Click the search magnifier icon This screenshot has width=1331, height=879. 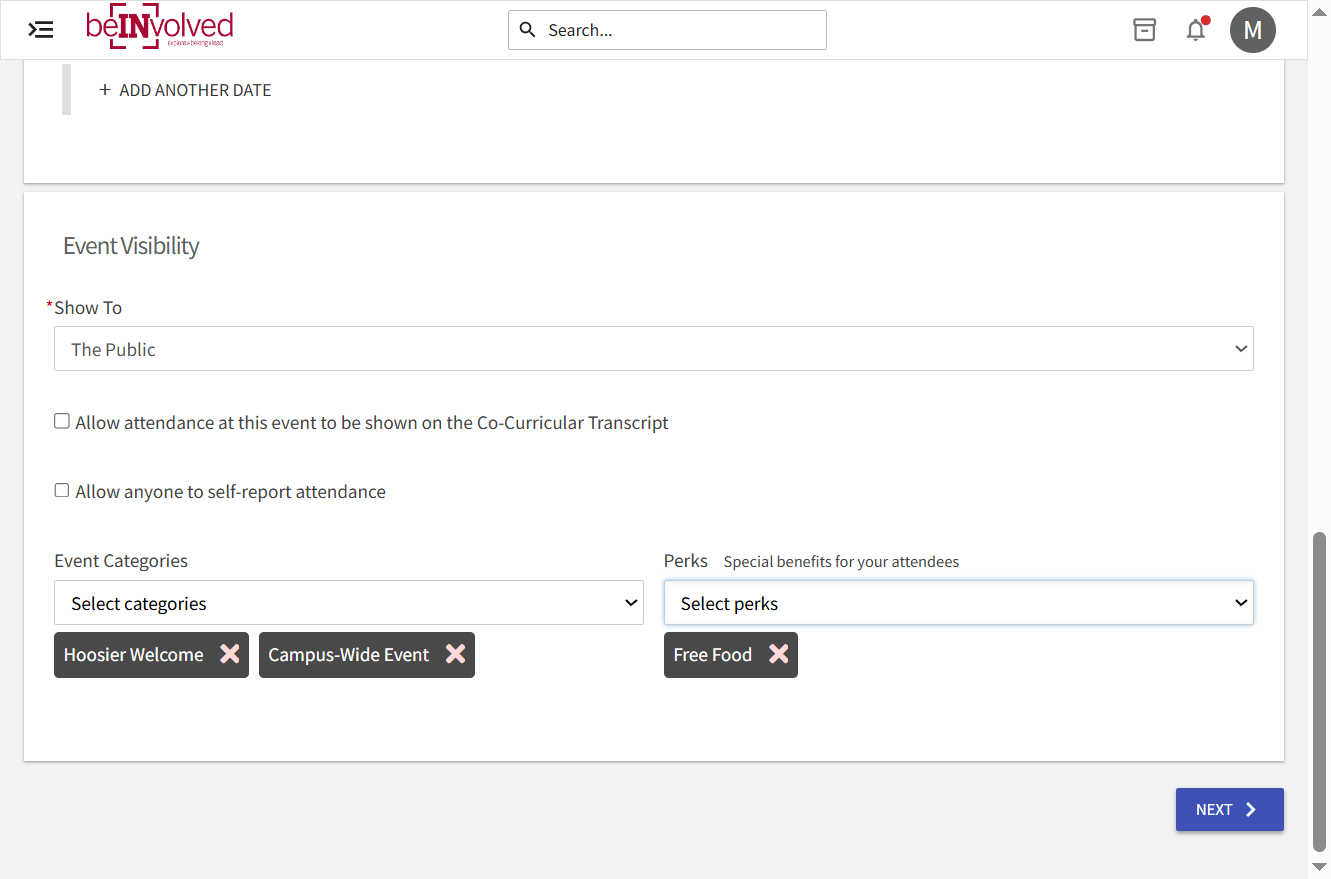[x=528, y=29]
